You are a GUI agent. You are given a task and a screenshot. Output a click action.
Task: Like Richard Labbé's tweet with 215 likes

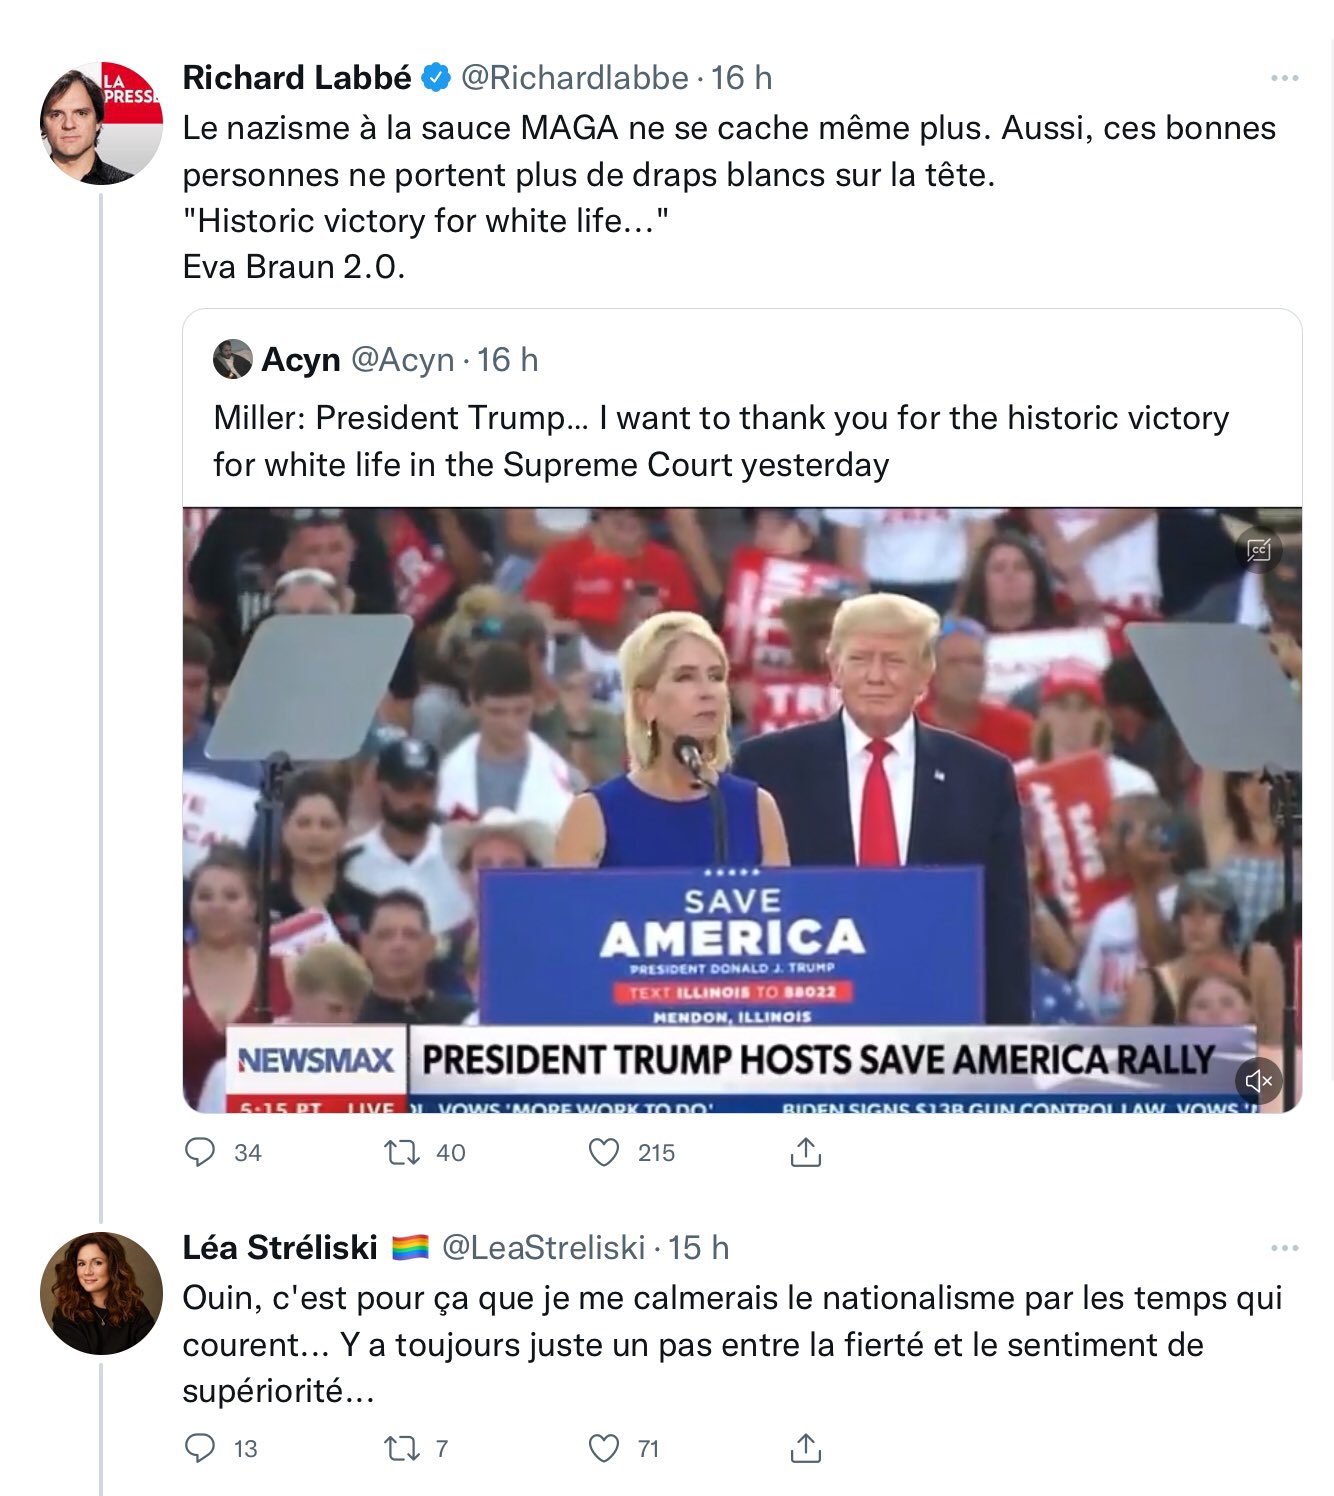[604, 1152]
